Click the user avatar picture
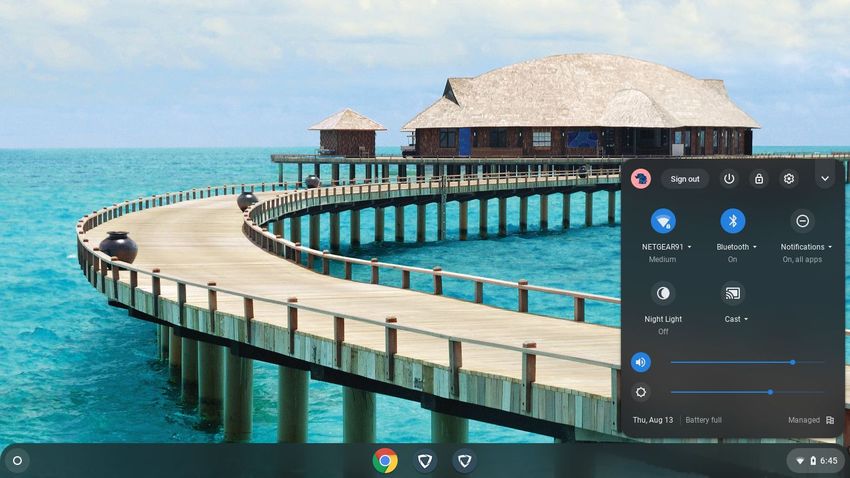This screenshot has height=478, width=850. tap(641, 179)
